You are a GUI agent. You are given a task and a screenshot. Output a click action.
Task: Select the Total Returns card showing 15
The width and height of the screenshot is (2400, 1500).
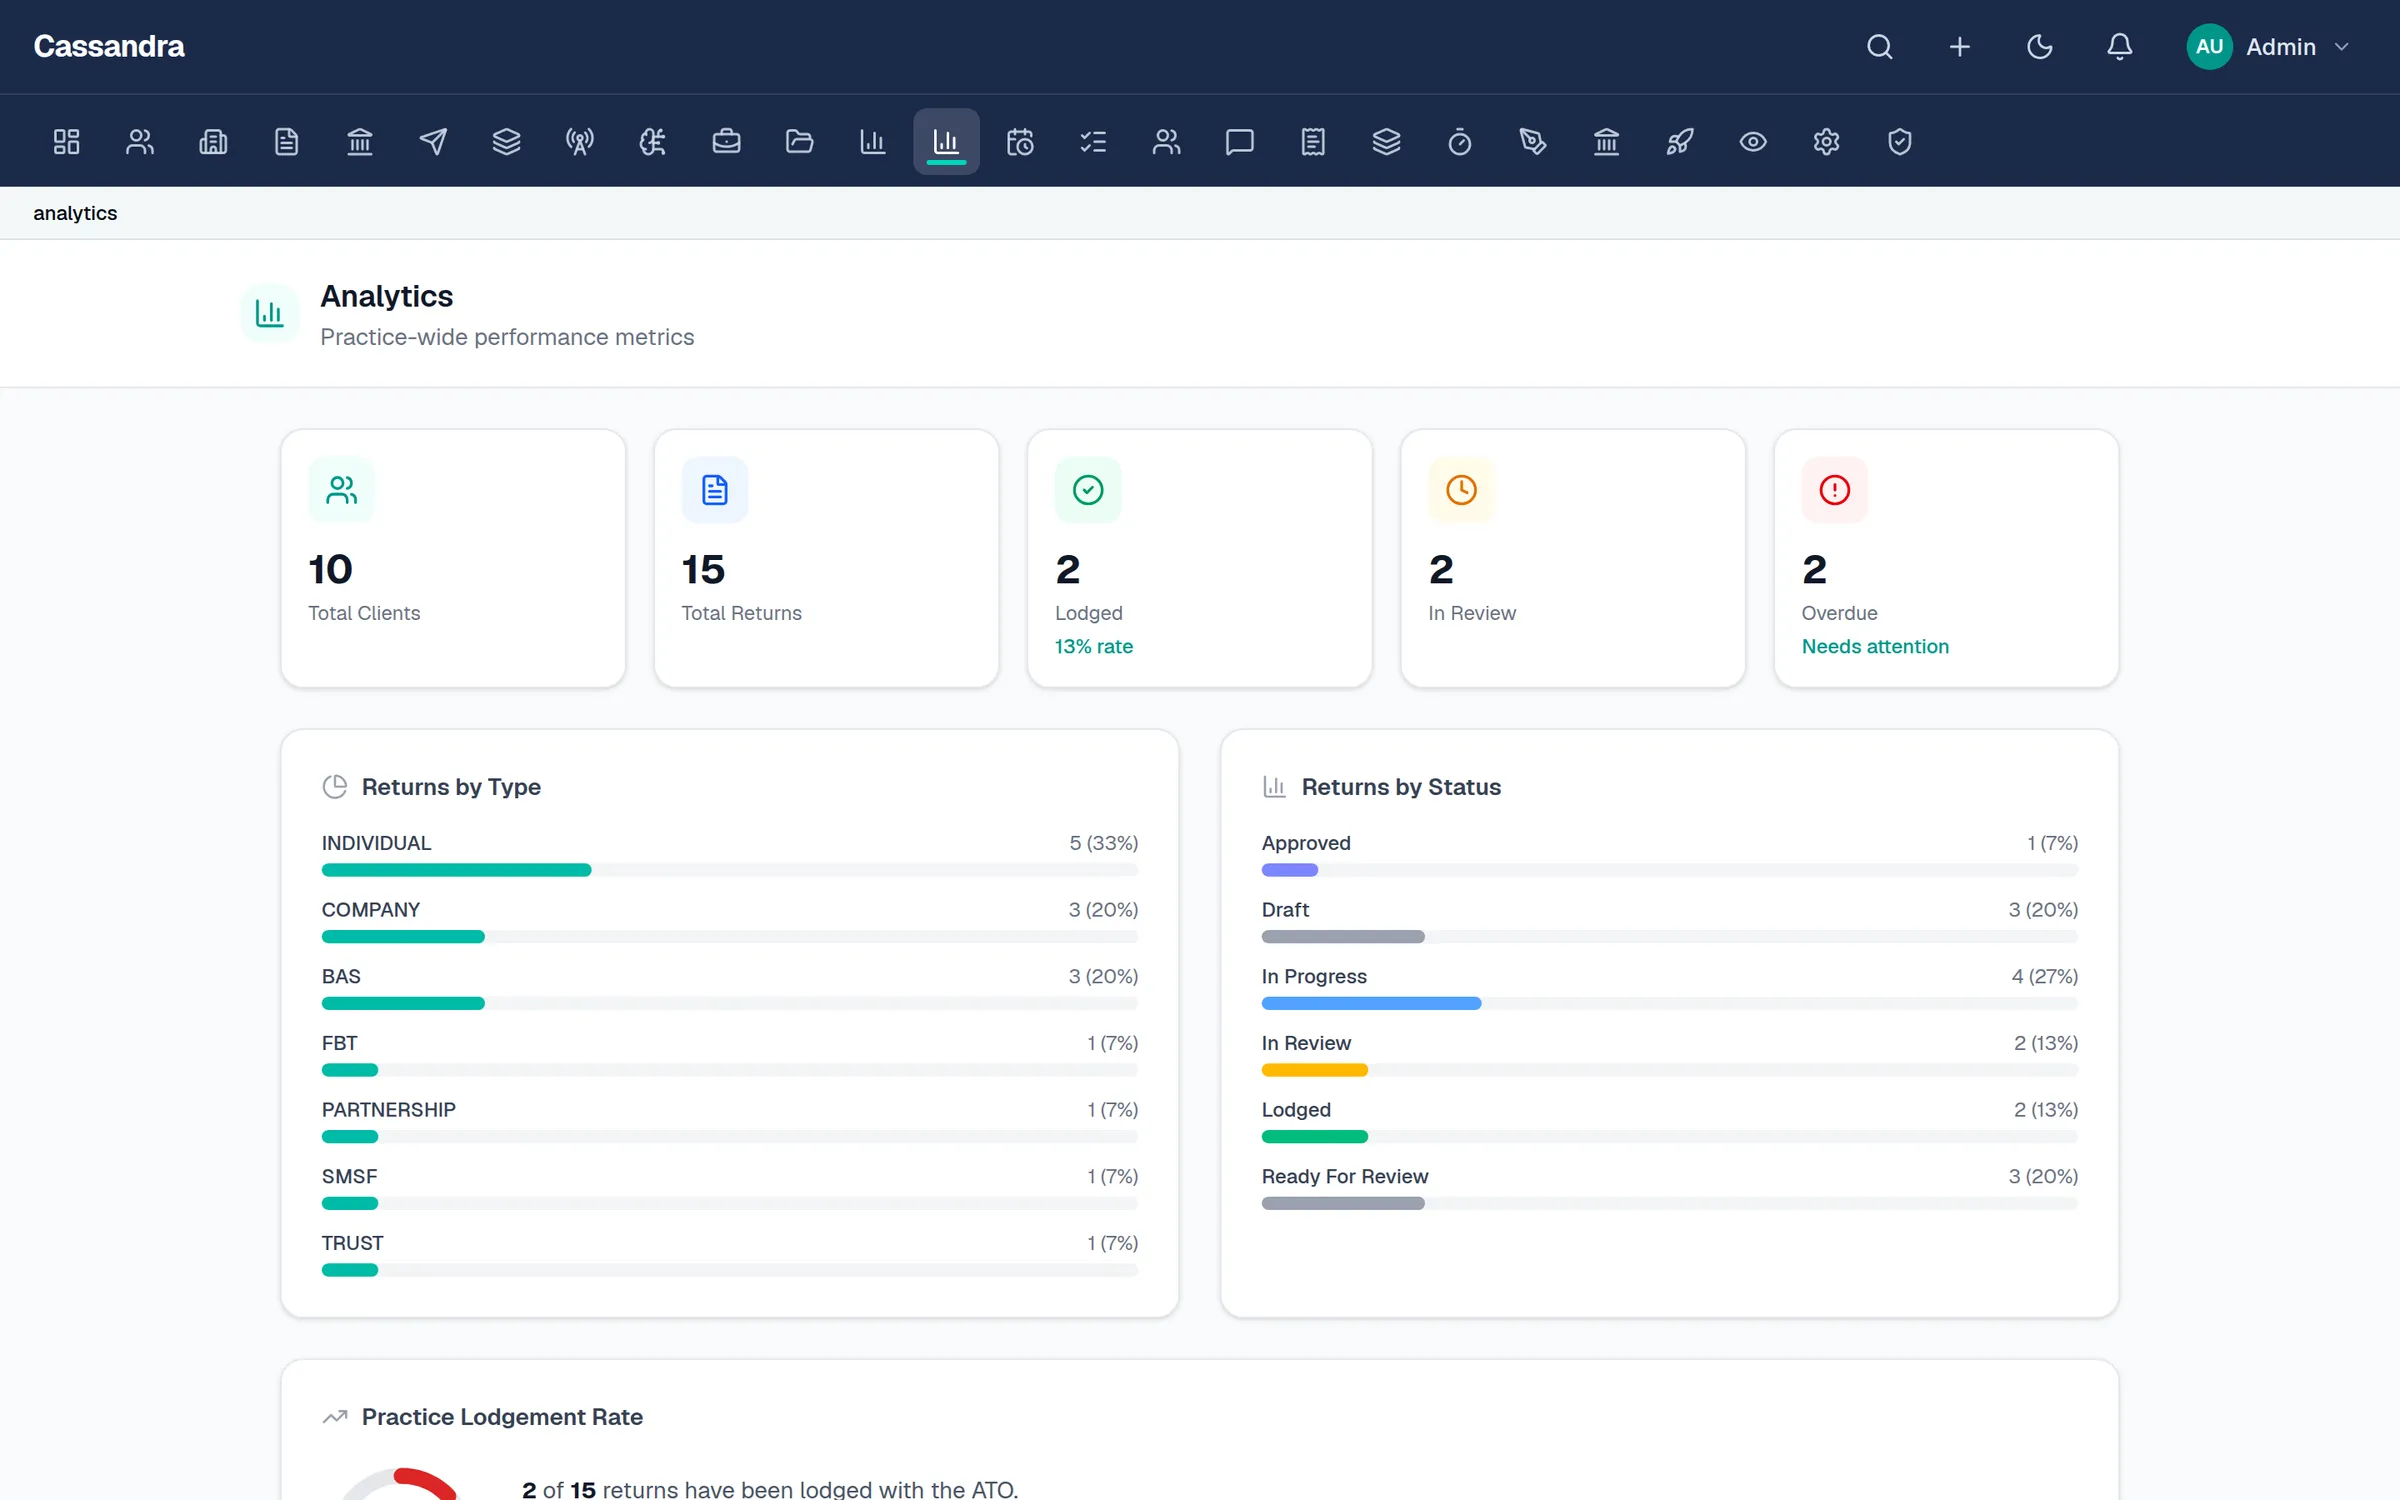[x=827, y=558]
